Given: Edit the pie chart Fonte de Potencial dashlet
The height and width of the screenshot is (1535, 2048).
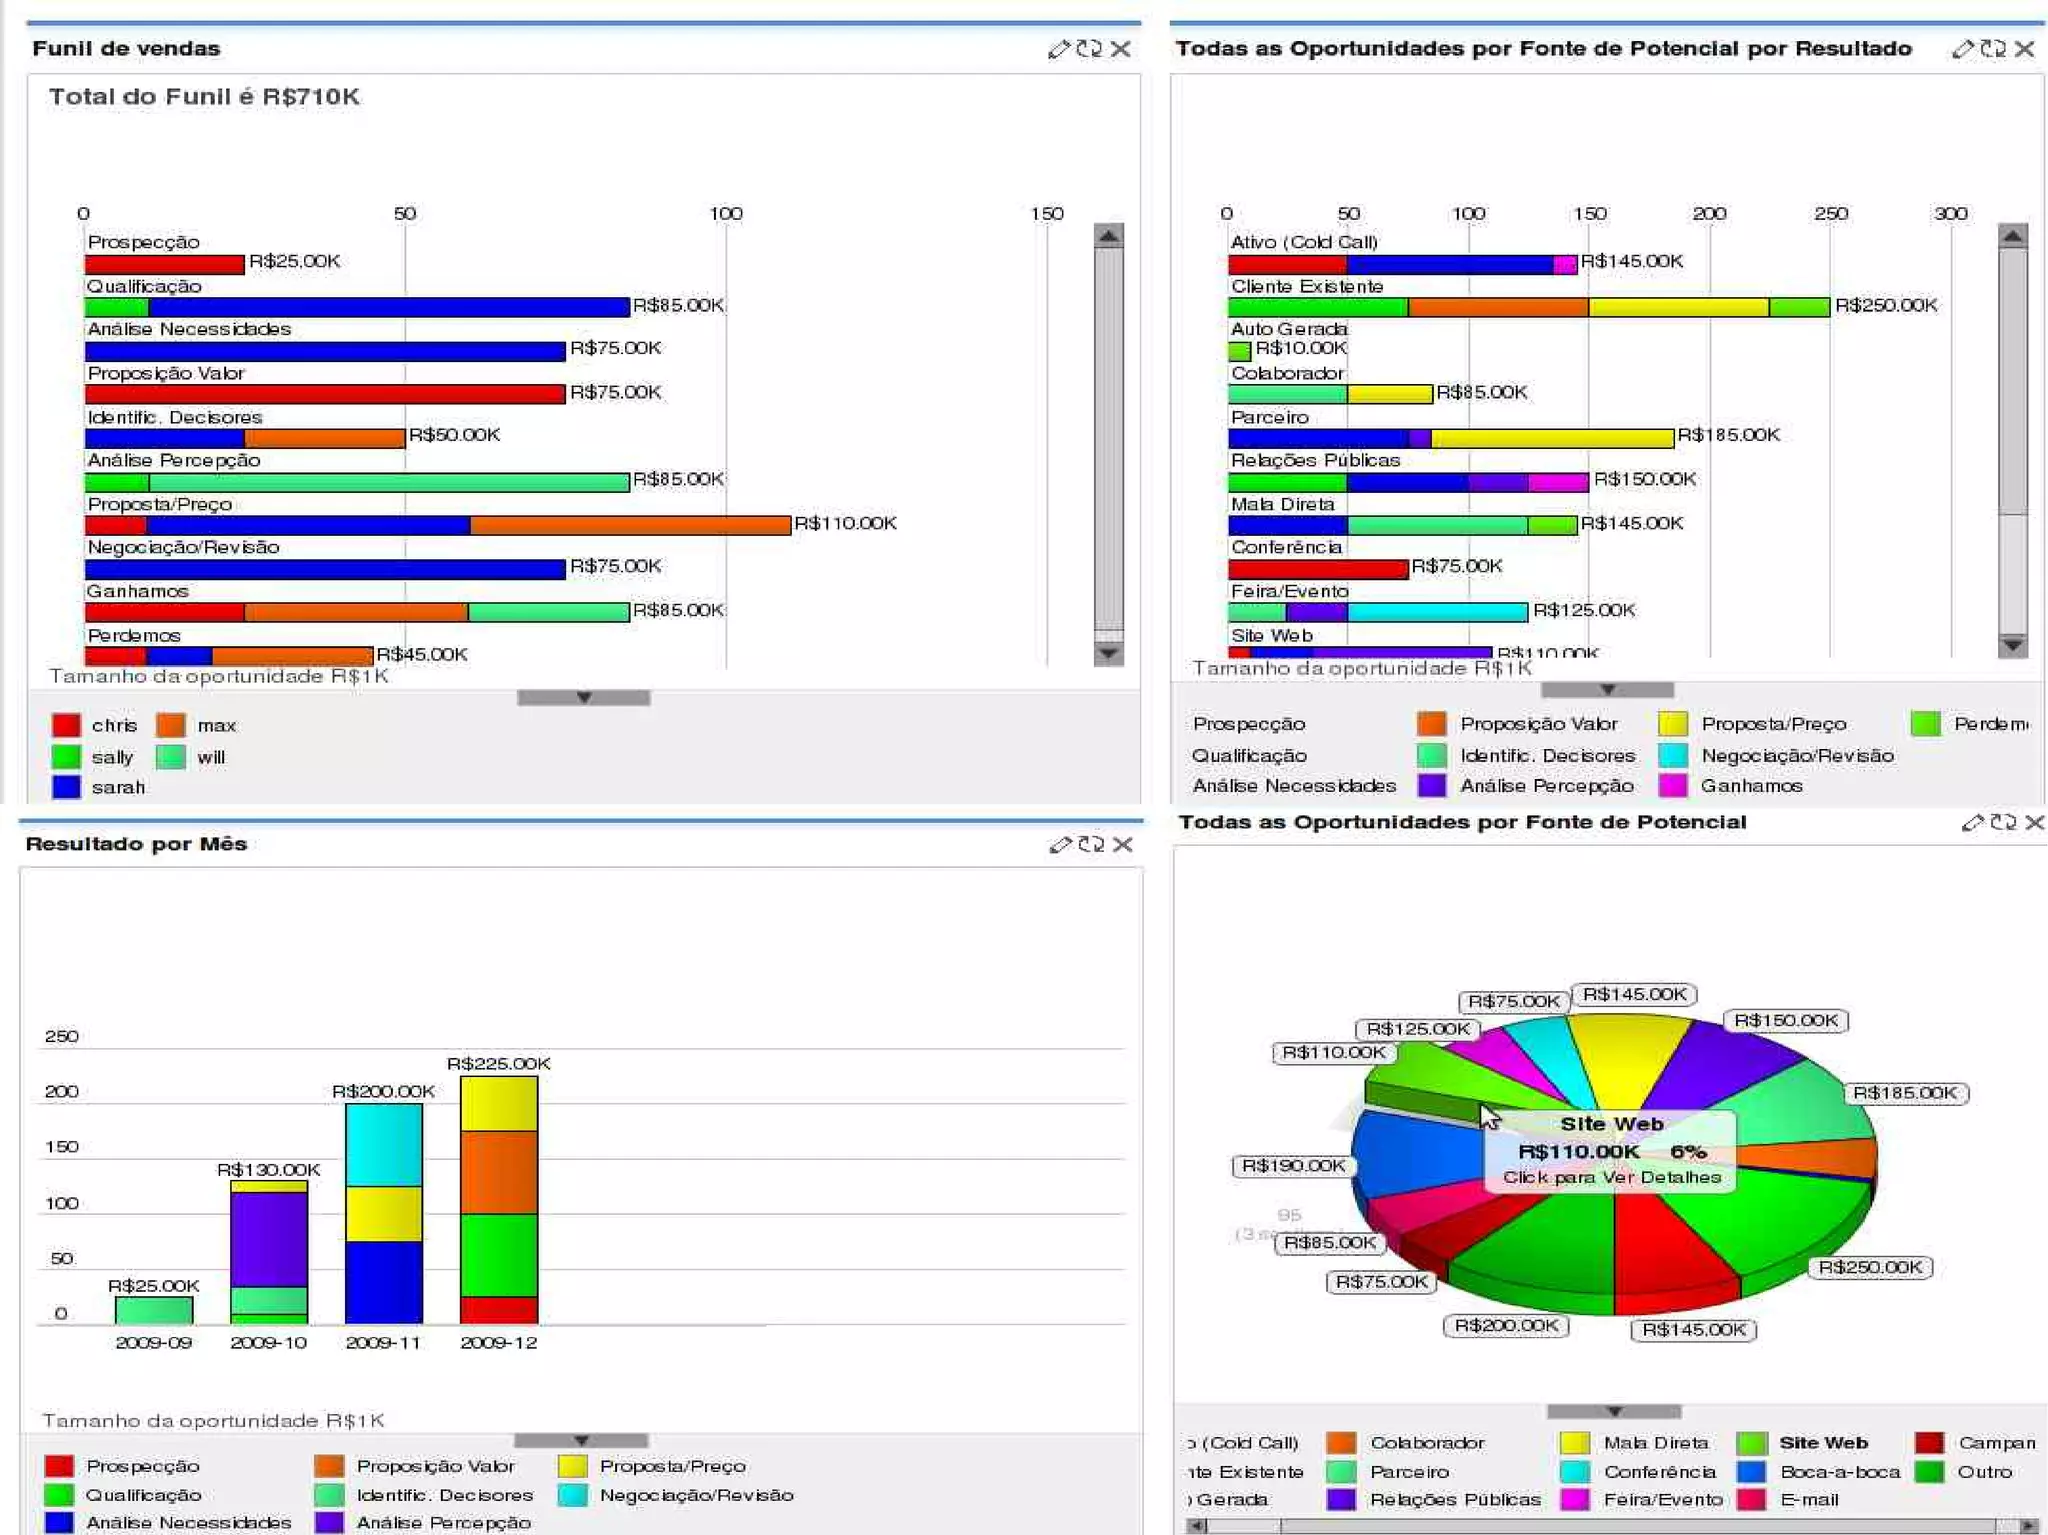Looking at the screenshot, I should (x=1972, y=822).
